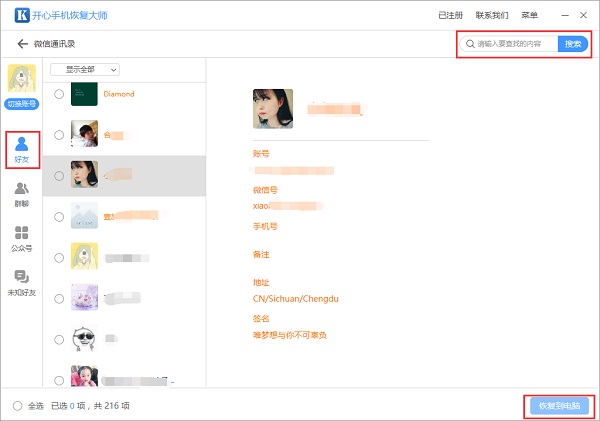
Task: Select the radio button for Diamond
Action: click(x=59, y=94)
